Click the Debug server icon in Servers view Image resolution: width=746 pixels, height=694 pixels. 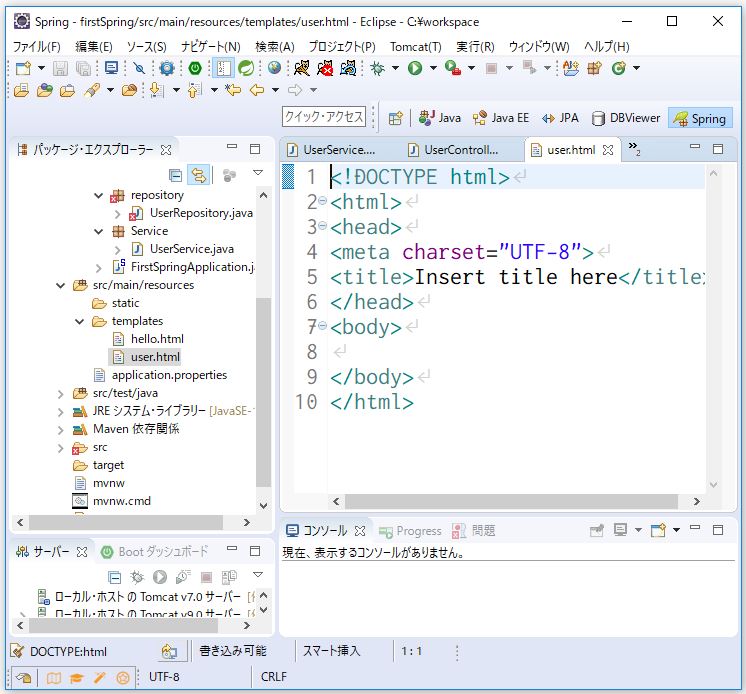pyautogui.click(x=137, y=577)
